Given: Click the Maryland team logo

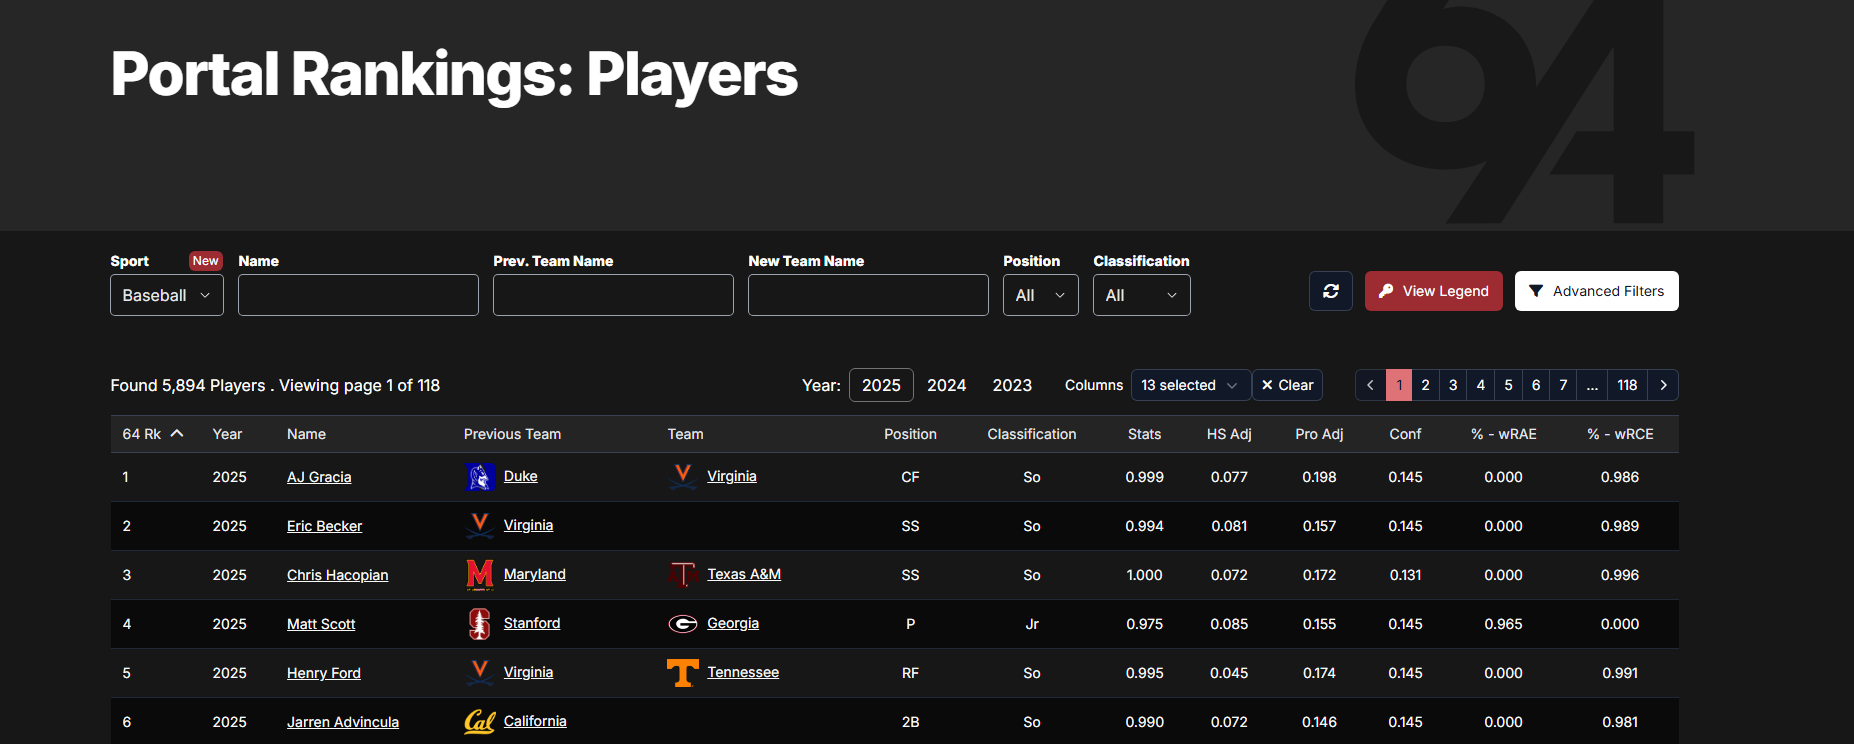Looking at the screenshot, I should [480, 575].
